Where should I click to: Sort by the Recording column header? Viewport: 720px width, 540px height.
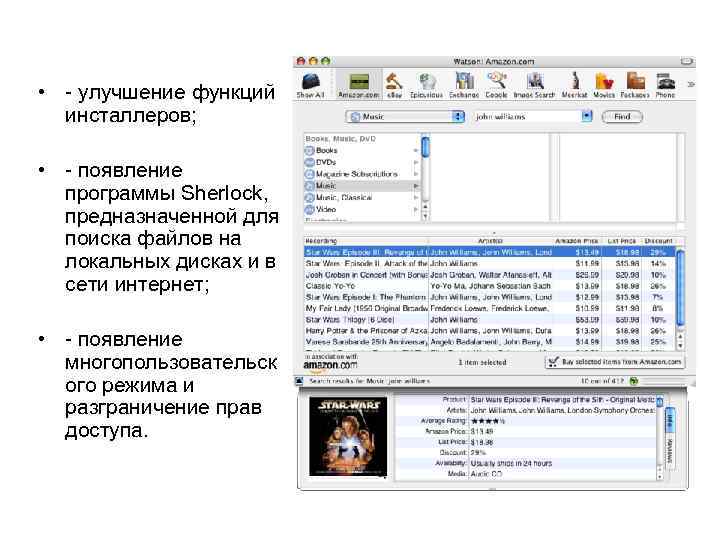pos(366,241)
